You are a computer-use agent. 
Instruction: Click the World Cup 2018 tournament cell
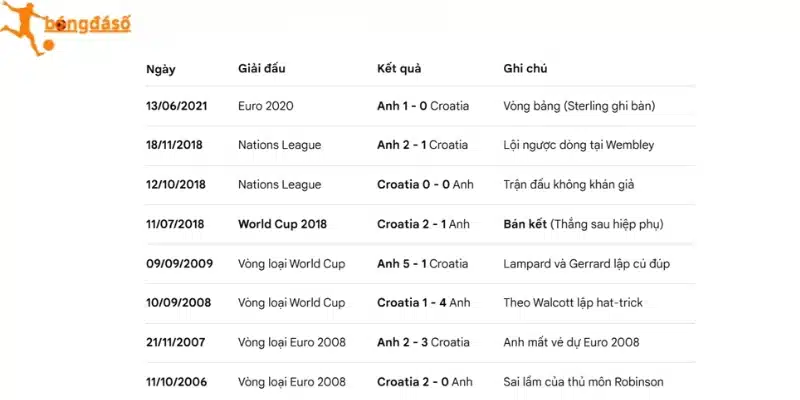pyautogui.click(x=282, y=224)
